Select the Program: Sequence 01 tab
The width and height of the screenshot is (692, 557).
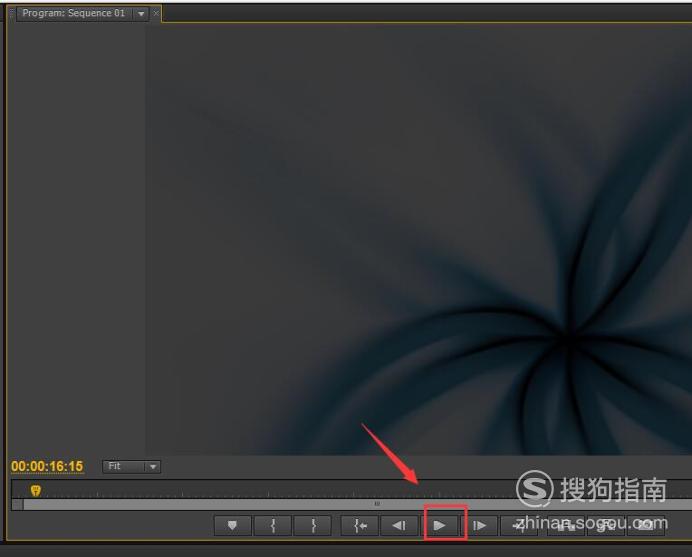click(x=74, y=13)
